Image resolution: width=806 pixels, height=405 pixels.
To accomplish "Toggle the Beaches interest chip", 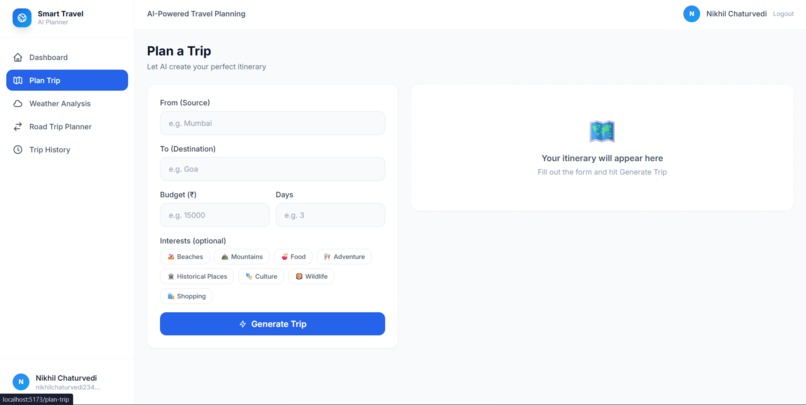I will (x=185, y=256).
